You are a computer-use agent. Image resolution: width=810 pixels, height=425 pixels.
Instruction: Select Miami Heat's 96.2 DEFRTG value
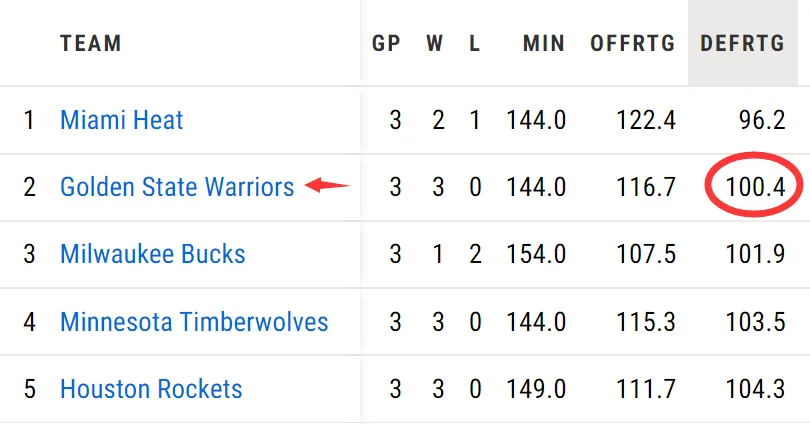coord(762,120)
